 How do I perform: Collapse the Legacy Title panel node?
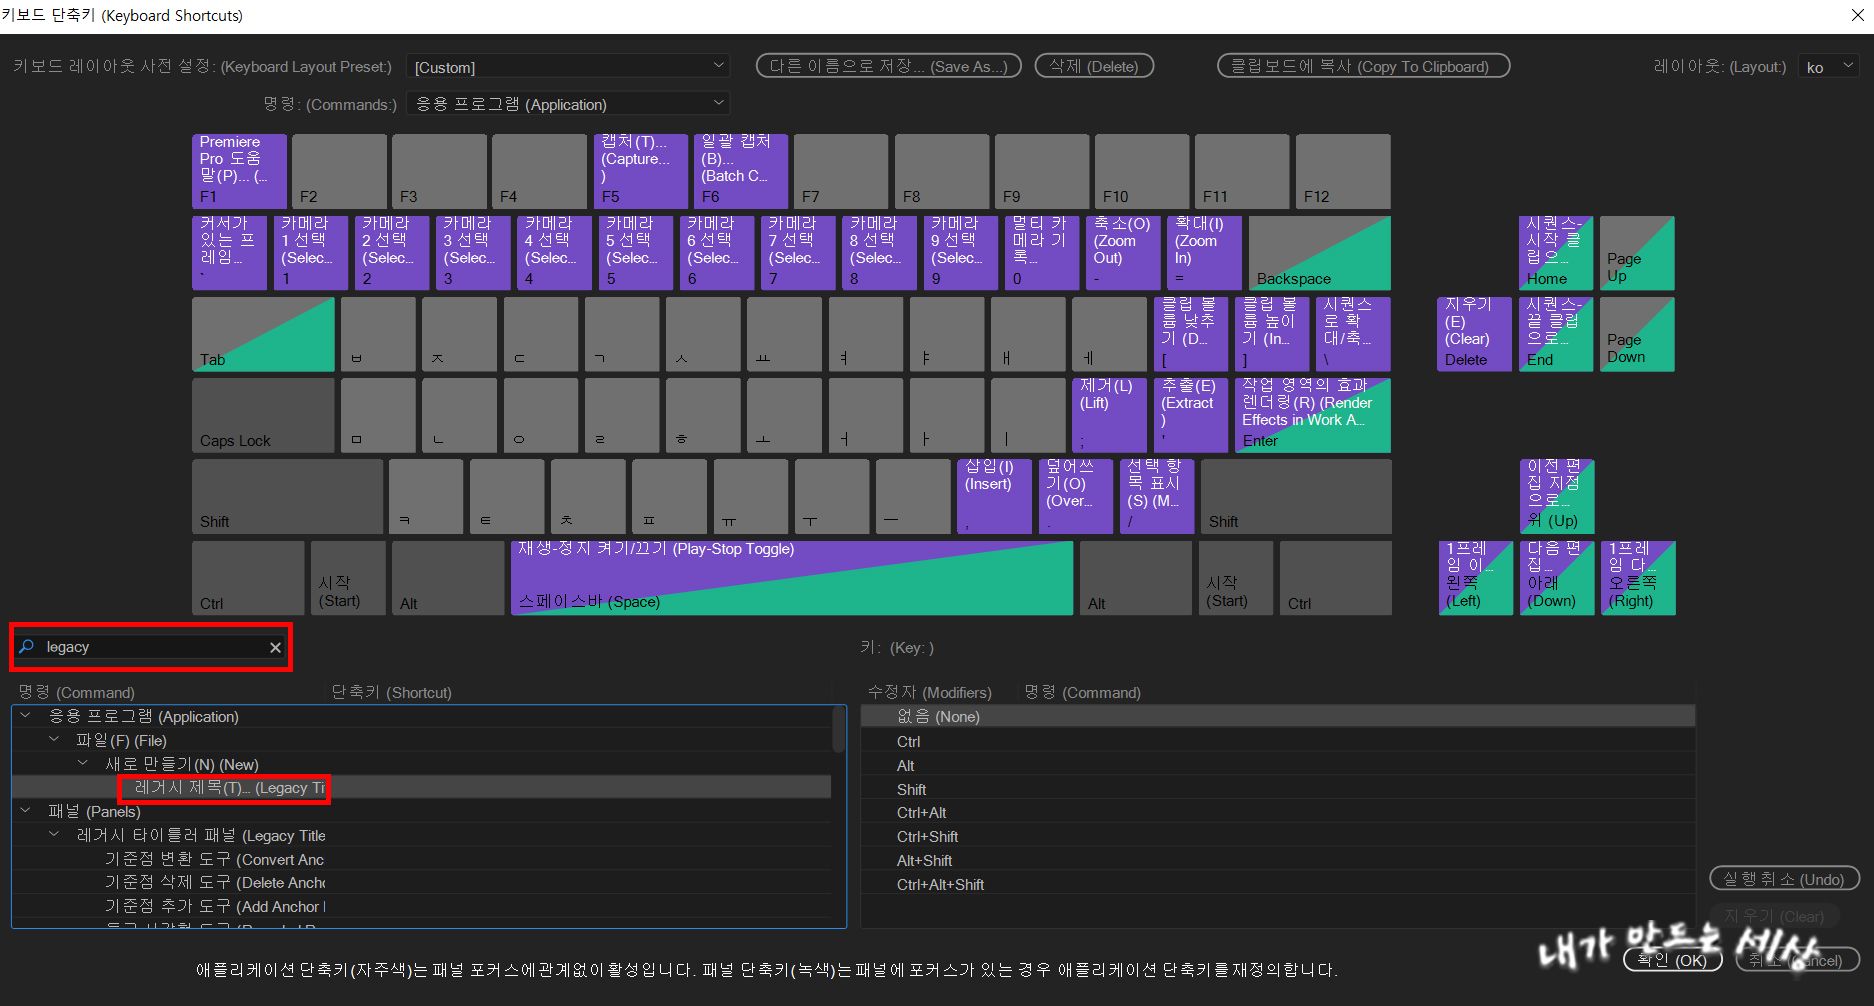pos(54,835)
